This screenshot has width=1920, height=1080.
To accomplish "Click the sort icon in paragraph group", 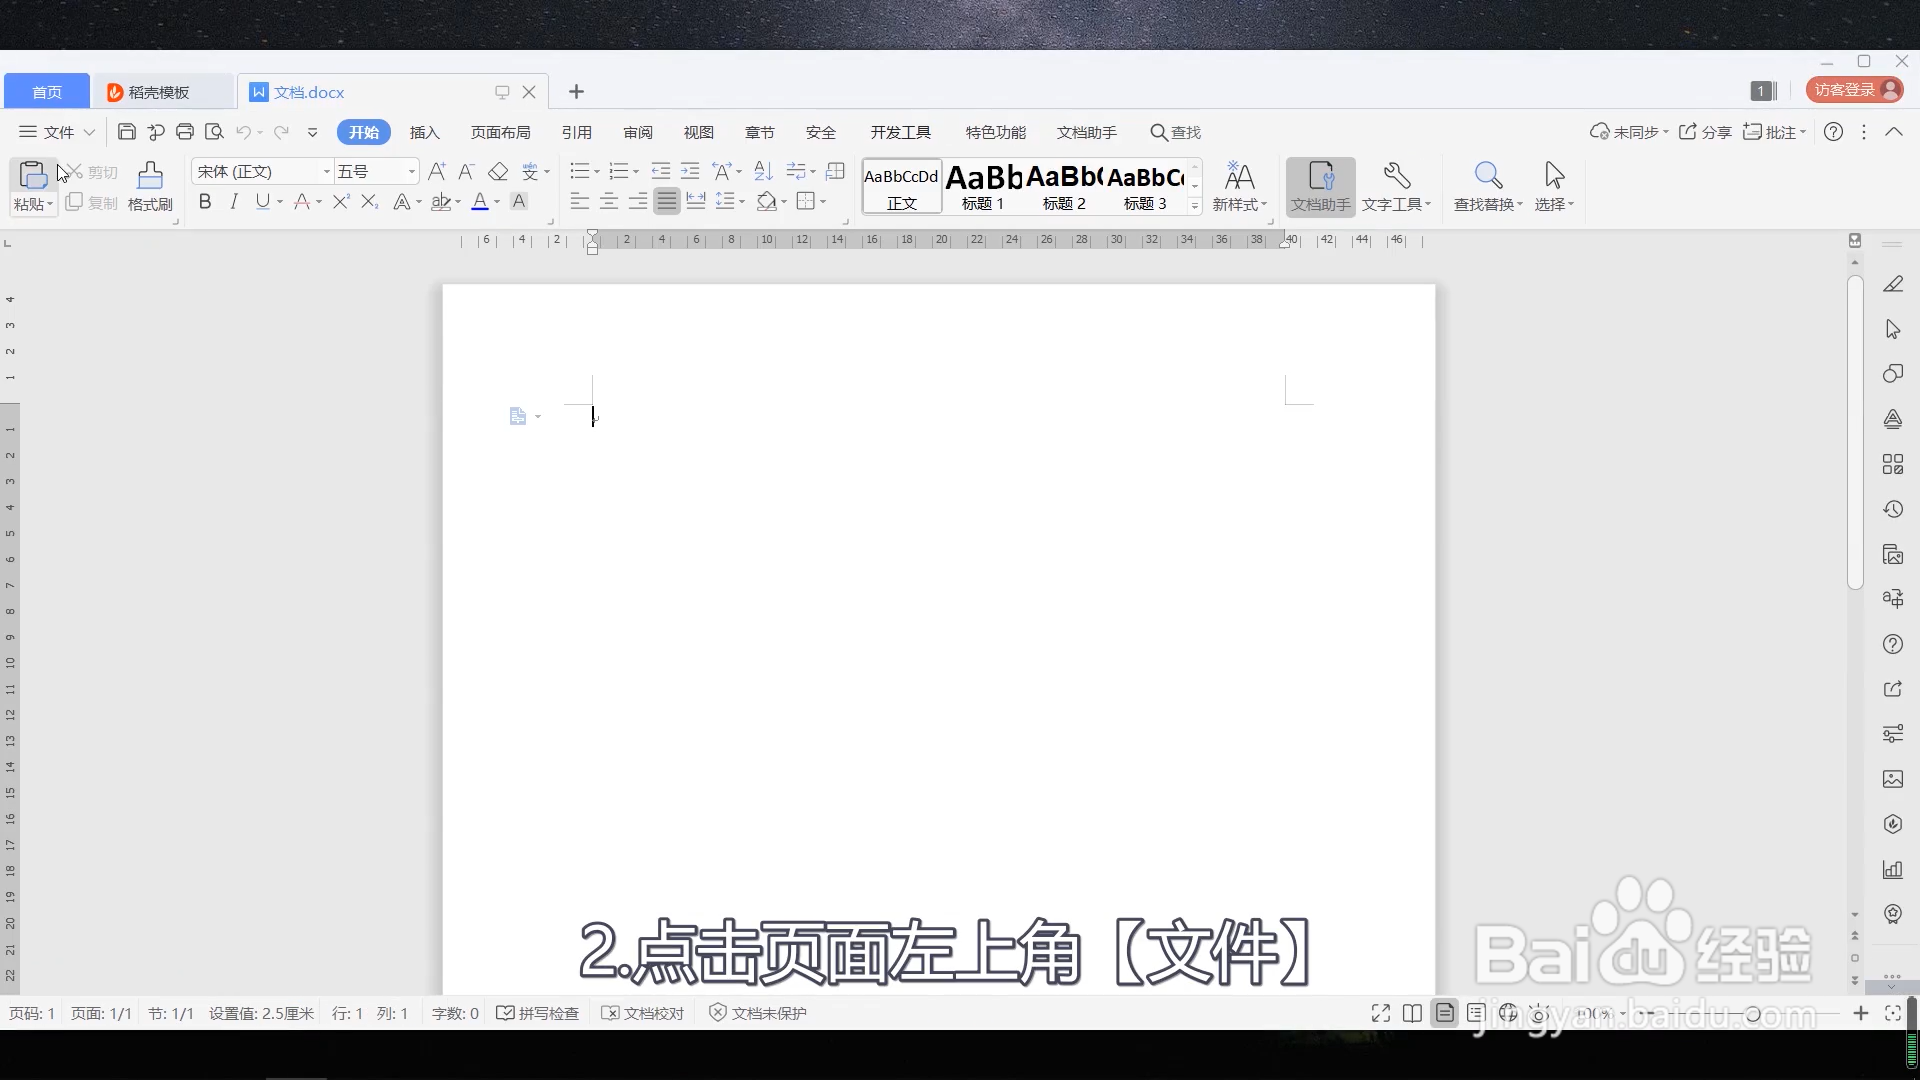I will 763,172.
